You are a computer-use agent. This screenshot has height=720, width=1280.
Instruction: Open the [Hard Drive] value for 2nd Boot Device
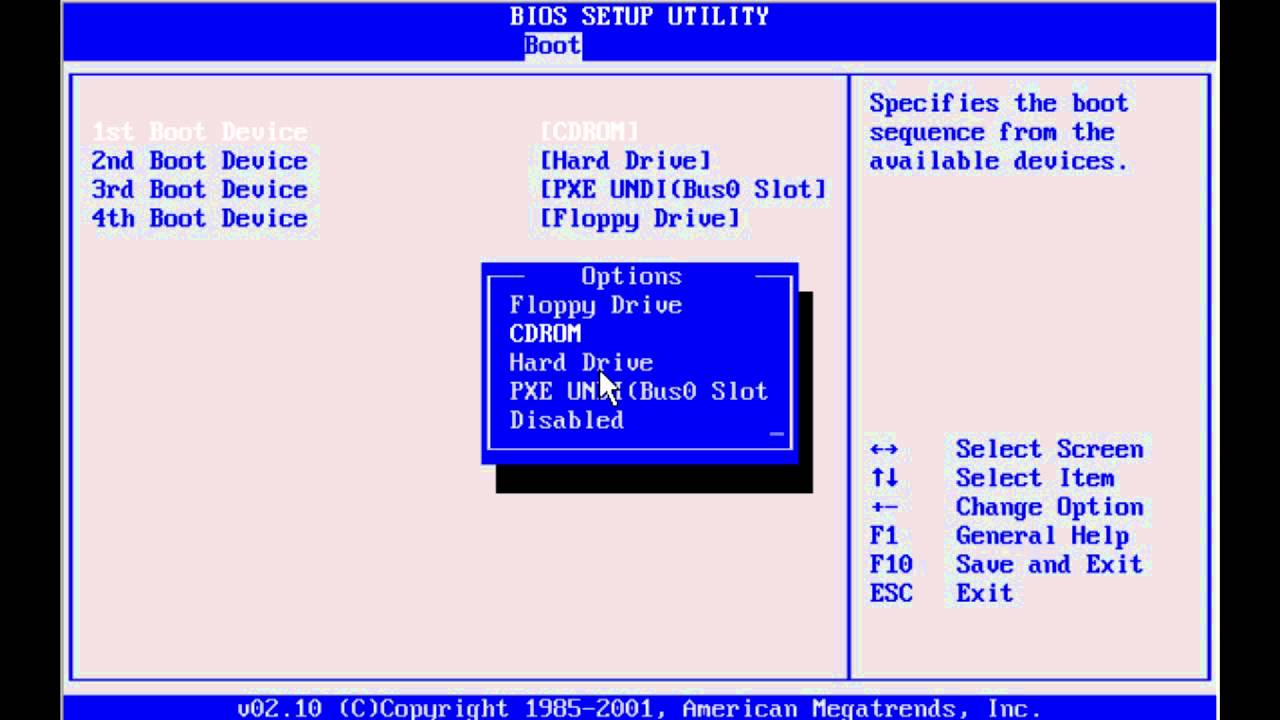click(x=625, y=161)
